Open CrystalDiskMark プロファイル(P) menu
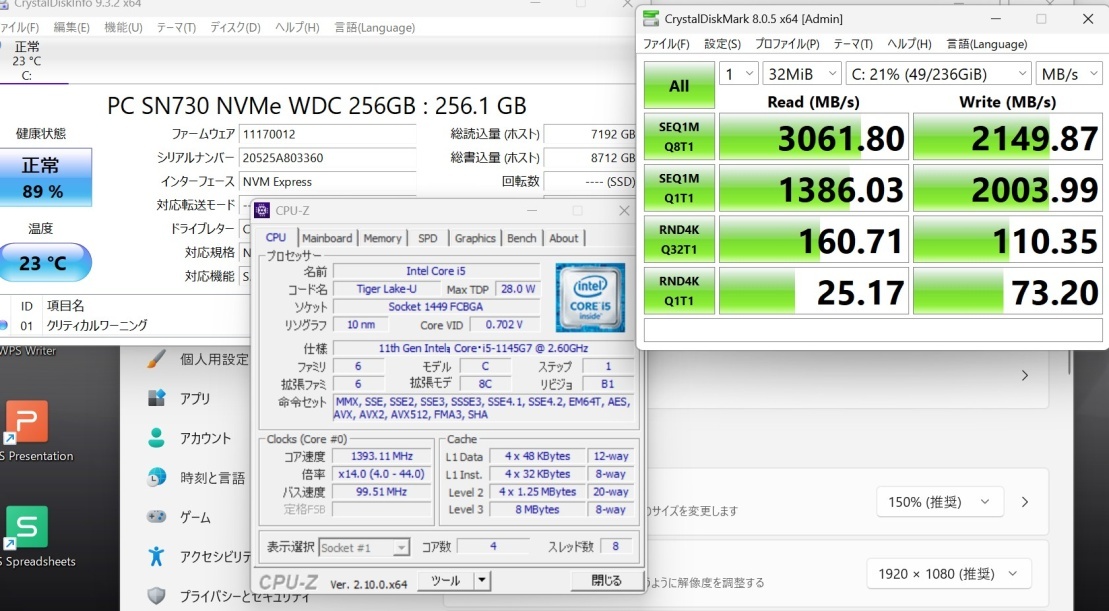Screen dimensions: 1109x611 (786, 44)
